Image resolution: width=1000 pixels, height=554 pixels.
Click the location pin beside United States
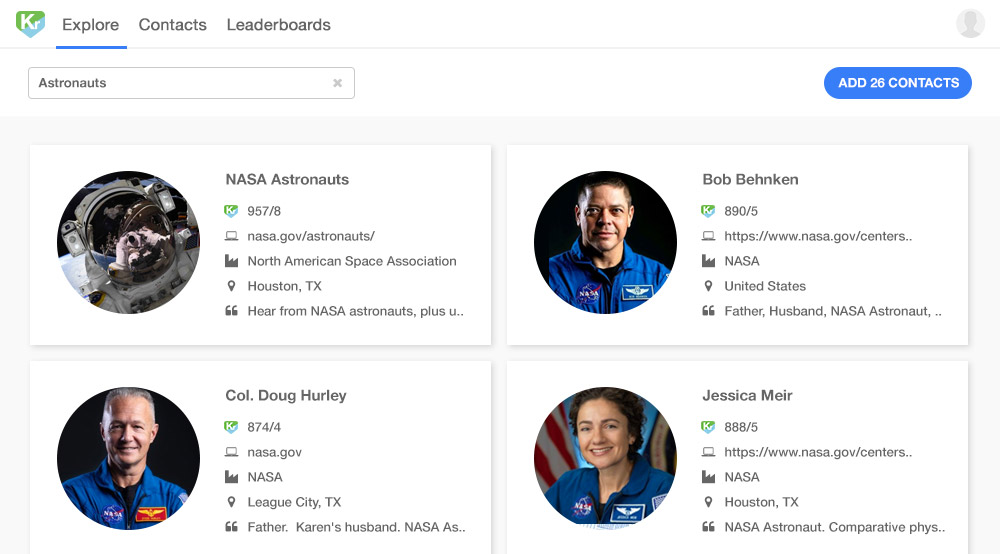click(x=709, y=286)
